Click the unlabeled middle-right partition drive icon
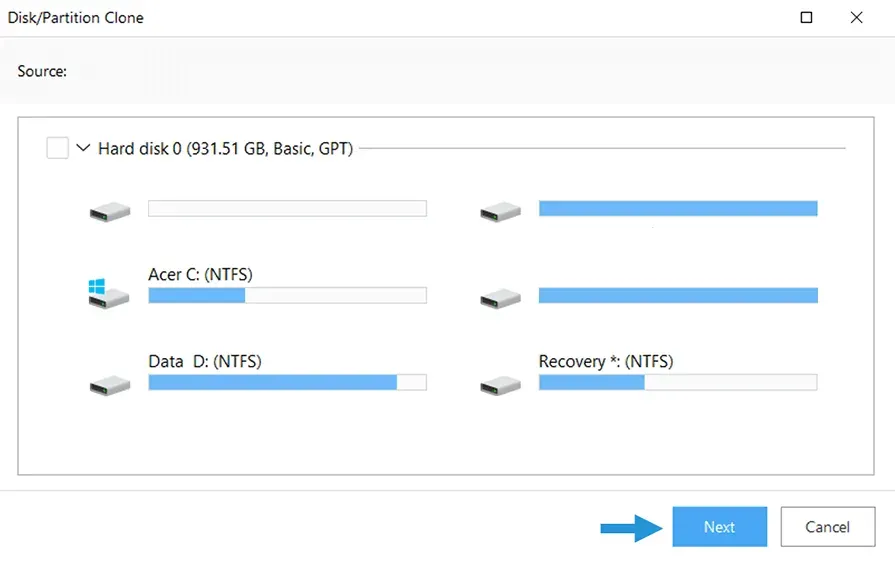 click(x=499, y=297)
